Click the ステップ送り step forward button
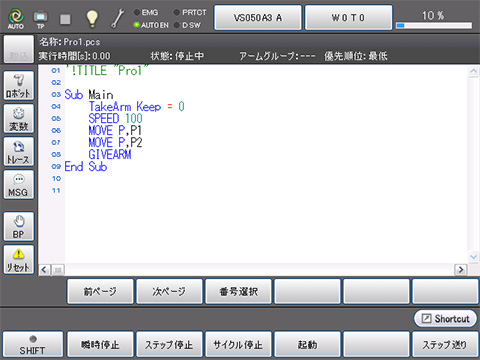This screenshot has height=360, width=480. [x=445, y=345]
